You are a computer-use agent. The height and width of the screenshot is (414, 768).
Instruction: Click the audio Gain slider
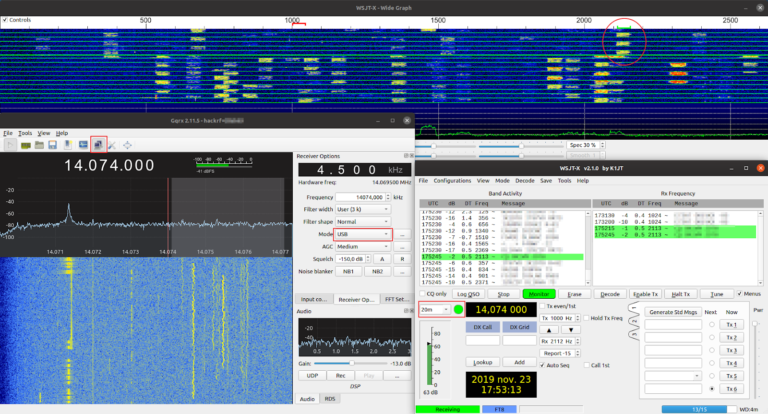tap(351, 364)
